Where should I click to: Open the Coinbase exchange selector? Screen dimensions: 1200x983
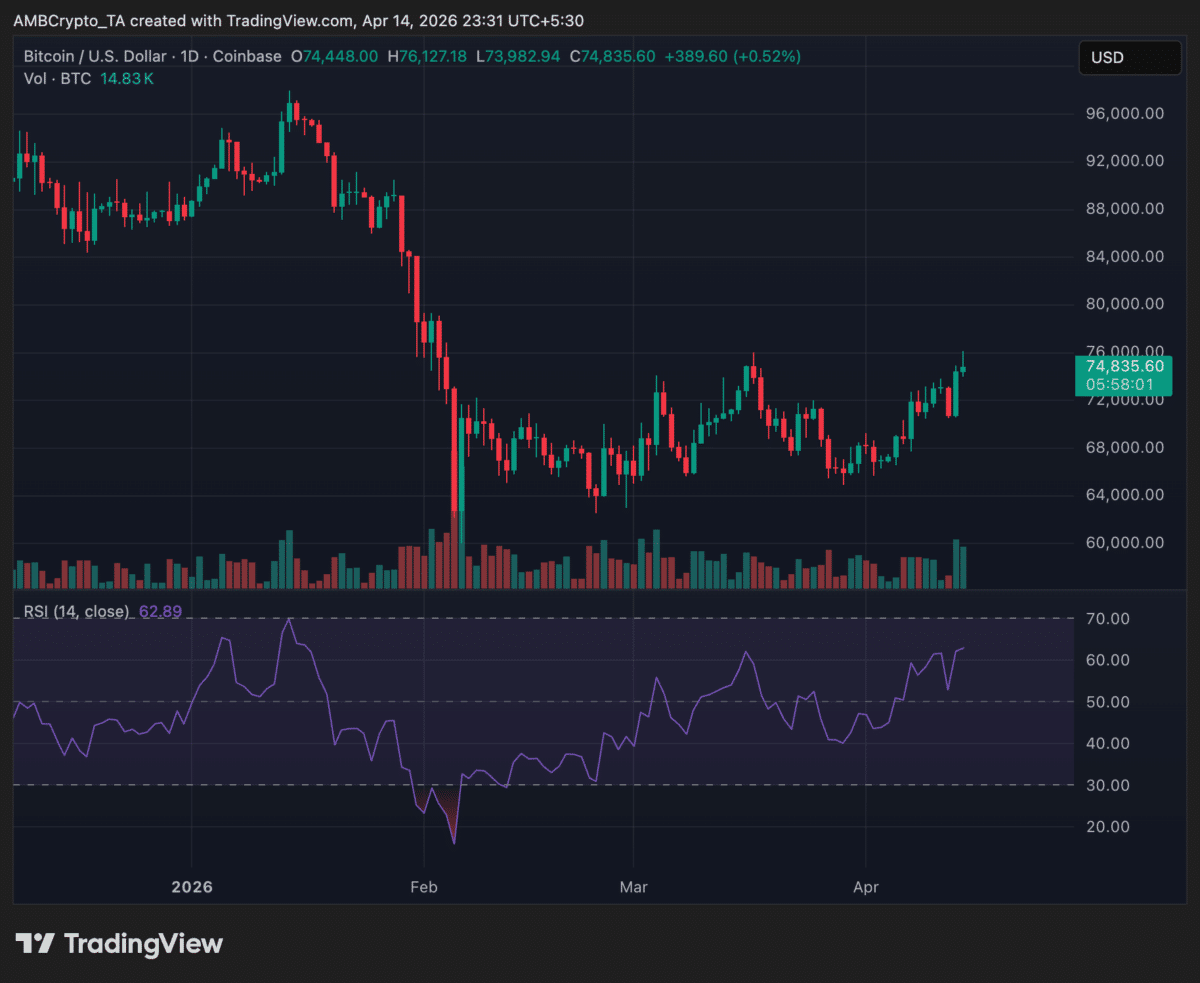tap(246, 57)
